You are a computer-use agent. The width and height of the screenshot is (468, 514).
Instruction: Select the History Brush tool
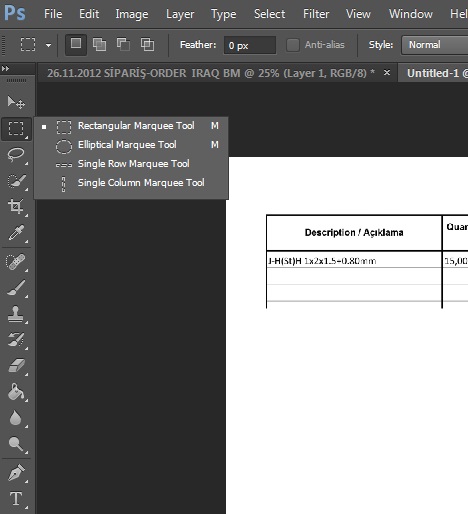tap(16, 340)
